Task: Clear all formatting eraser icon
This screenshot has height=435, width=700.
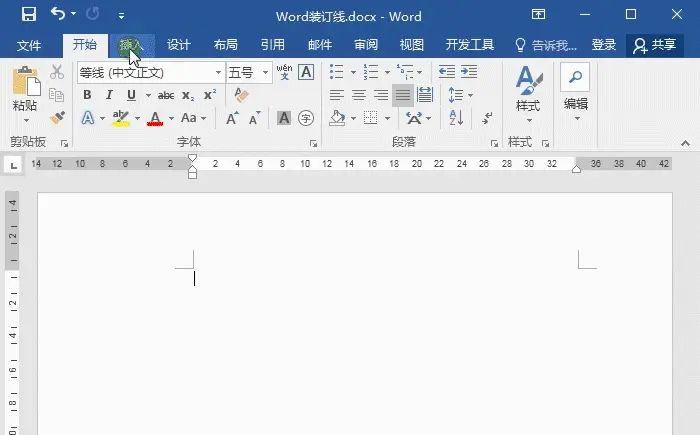Action: tap(241, 95)
